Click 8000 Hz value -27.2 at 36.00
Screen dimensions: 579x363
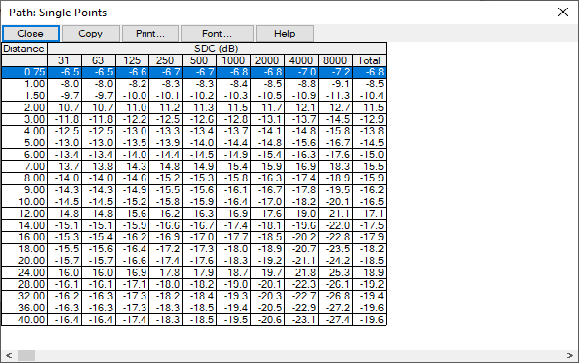coord(336,308)
